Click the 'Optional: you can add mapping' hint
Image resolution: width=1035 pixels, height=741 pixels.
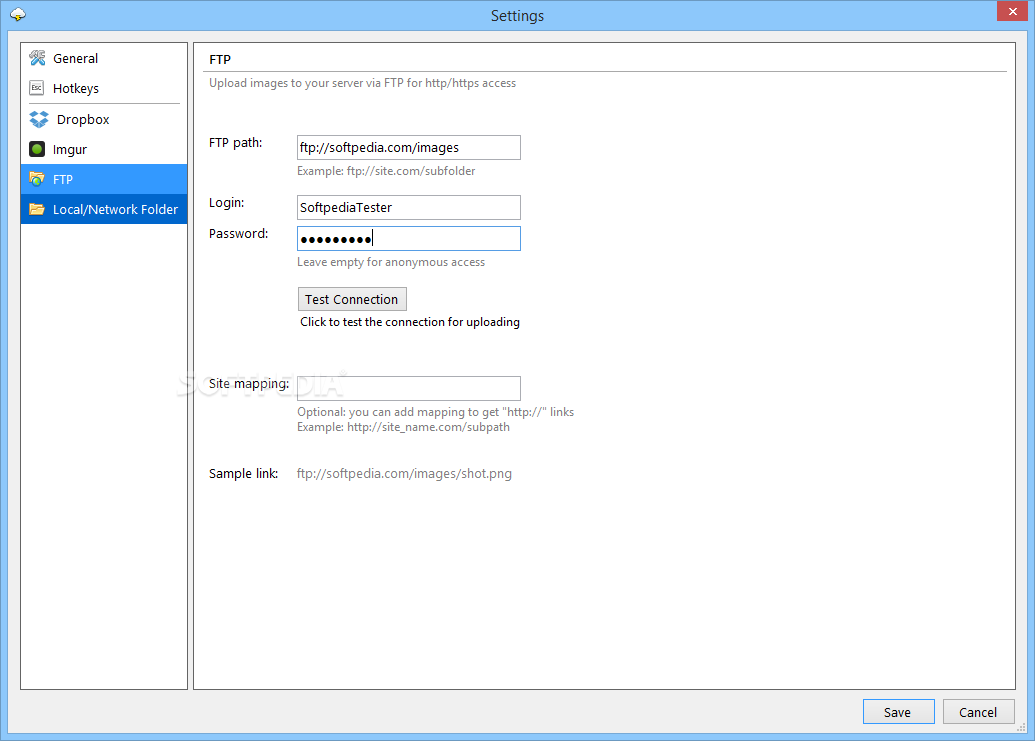click(x=436, y=412)
